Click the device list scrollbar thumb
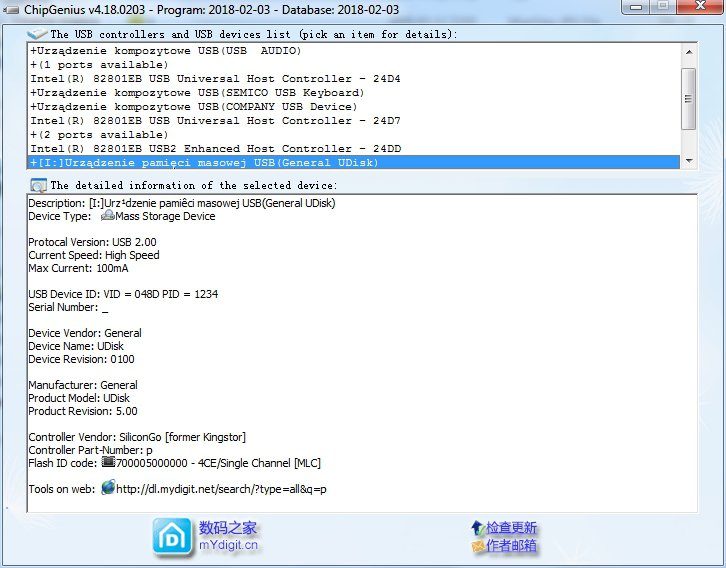 click(688, 99)
